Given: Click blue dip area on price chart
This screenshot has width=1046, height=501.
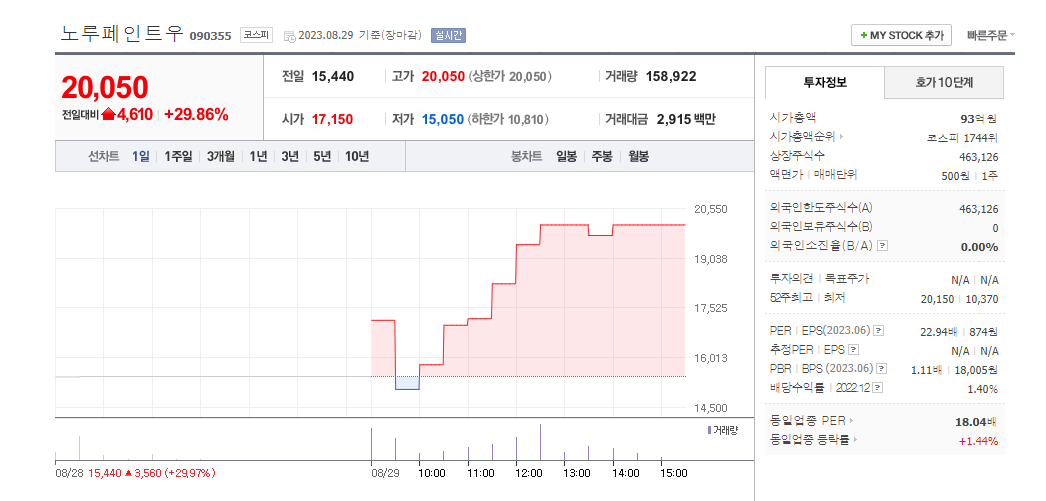Looking at the screenshot, I should (407, 383).
